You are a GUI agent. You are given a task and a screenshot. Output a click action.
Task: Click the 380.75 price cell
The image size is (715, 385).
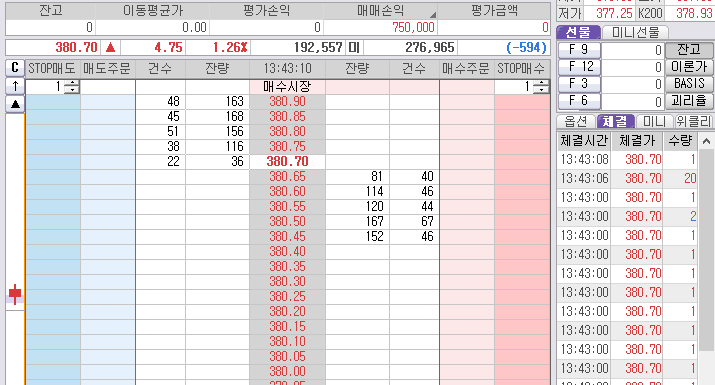point(287,146)
